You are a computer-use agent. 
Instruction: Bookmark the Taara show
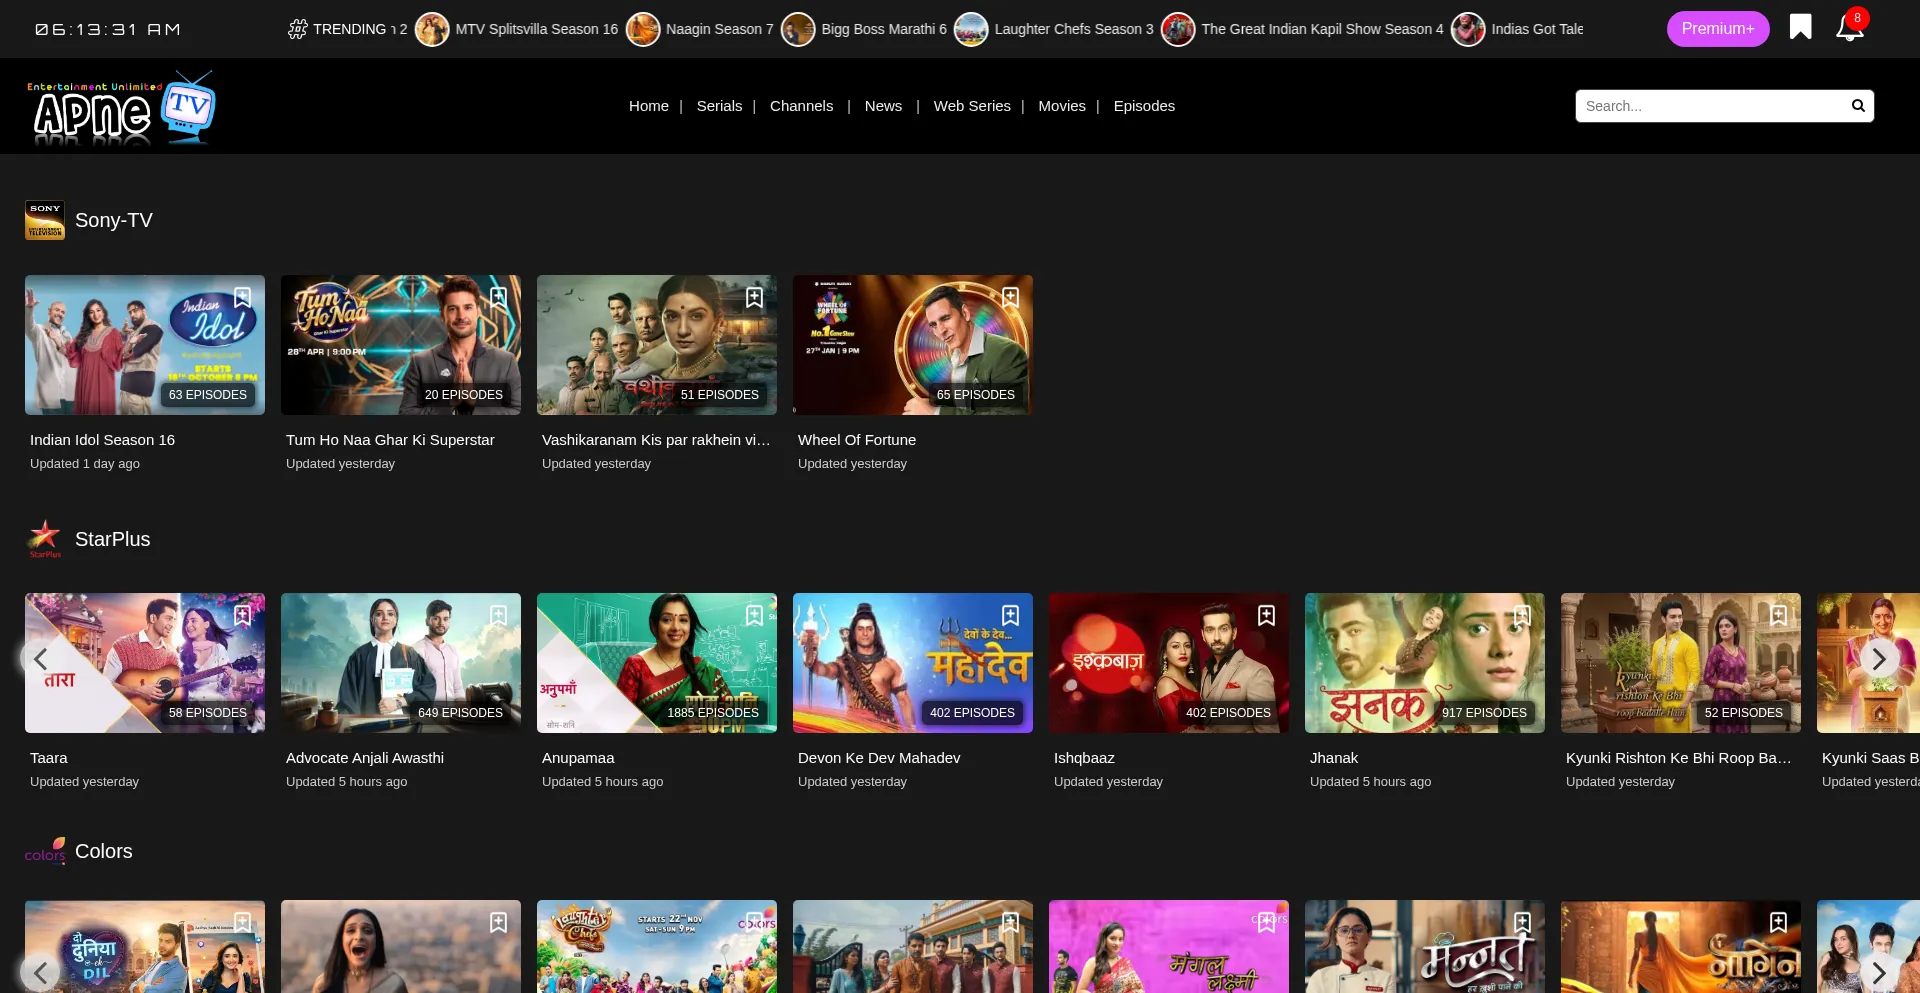242,615
